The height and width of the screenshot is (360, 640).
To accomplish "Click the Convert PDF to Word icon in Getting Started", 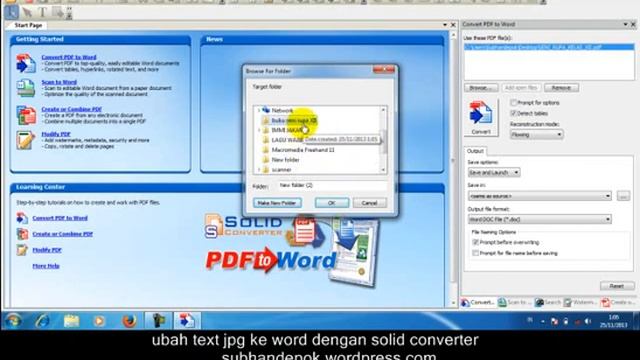I will [x=26, y=64].
